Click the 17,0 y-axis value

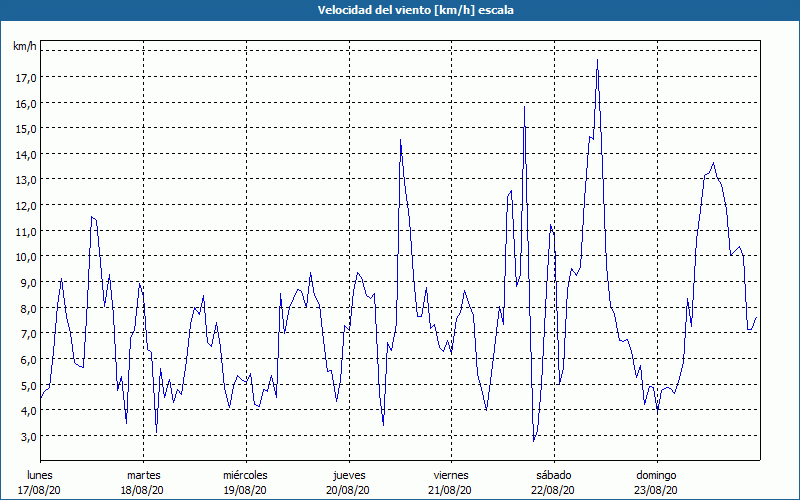tap(26, 78)
